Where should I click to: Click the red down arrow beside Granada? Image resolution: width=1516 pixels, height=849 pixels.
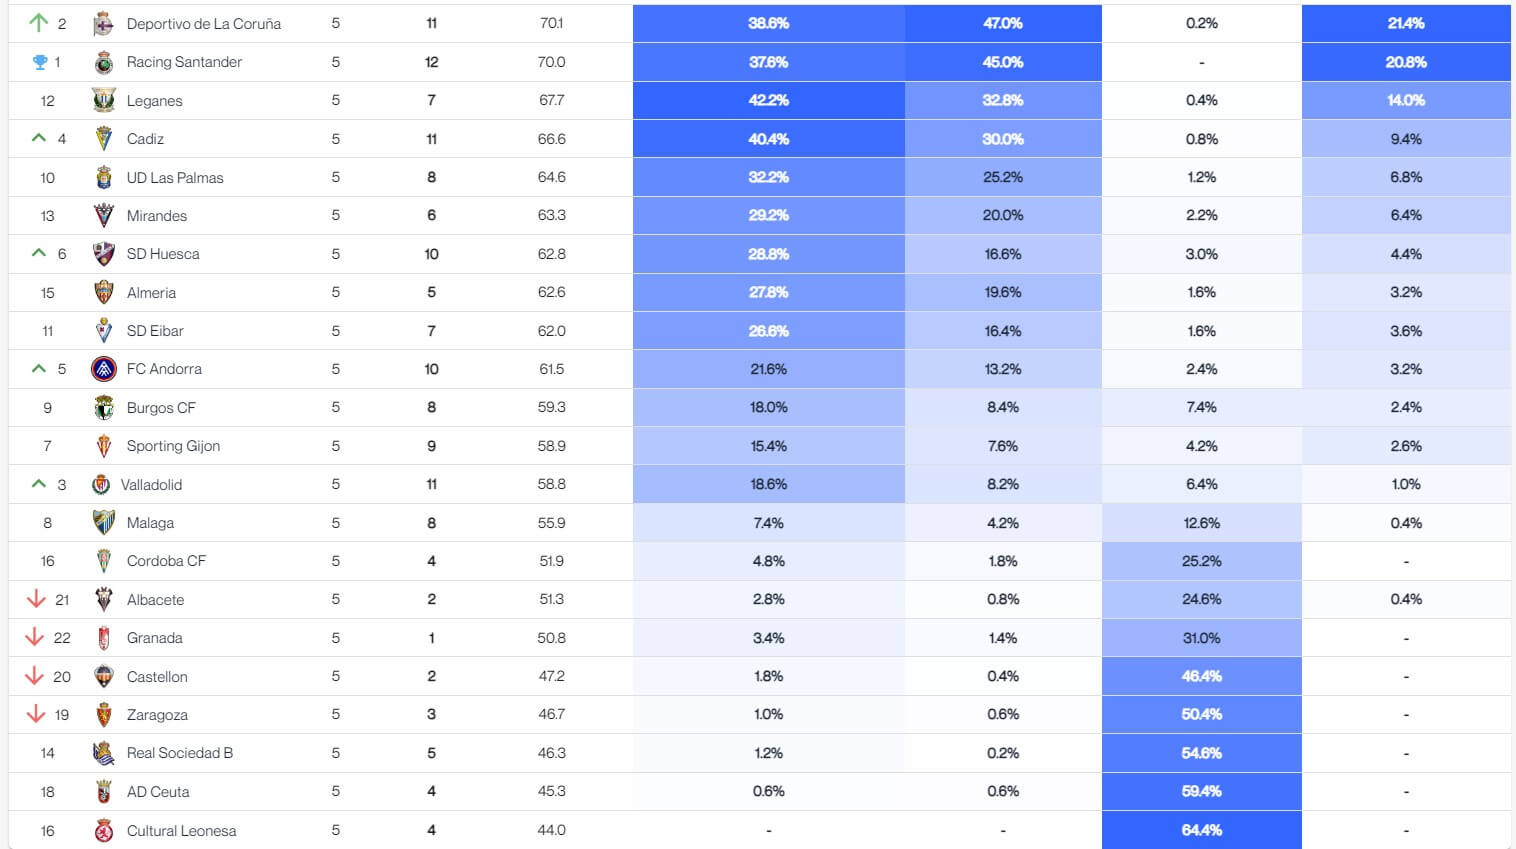(x=35, y=637)
